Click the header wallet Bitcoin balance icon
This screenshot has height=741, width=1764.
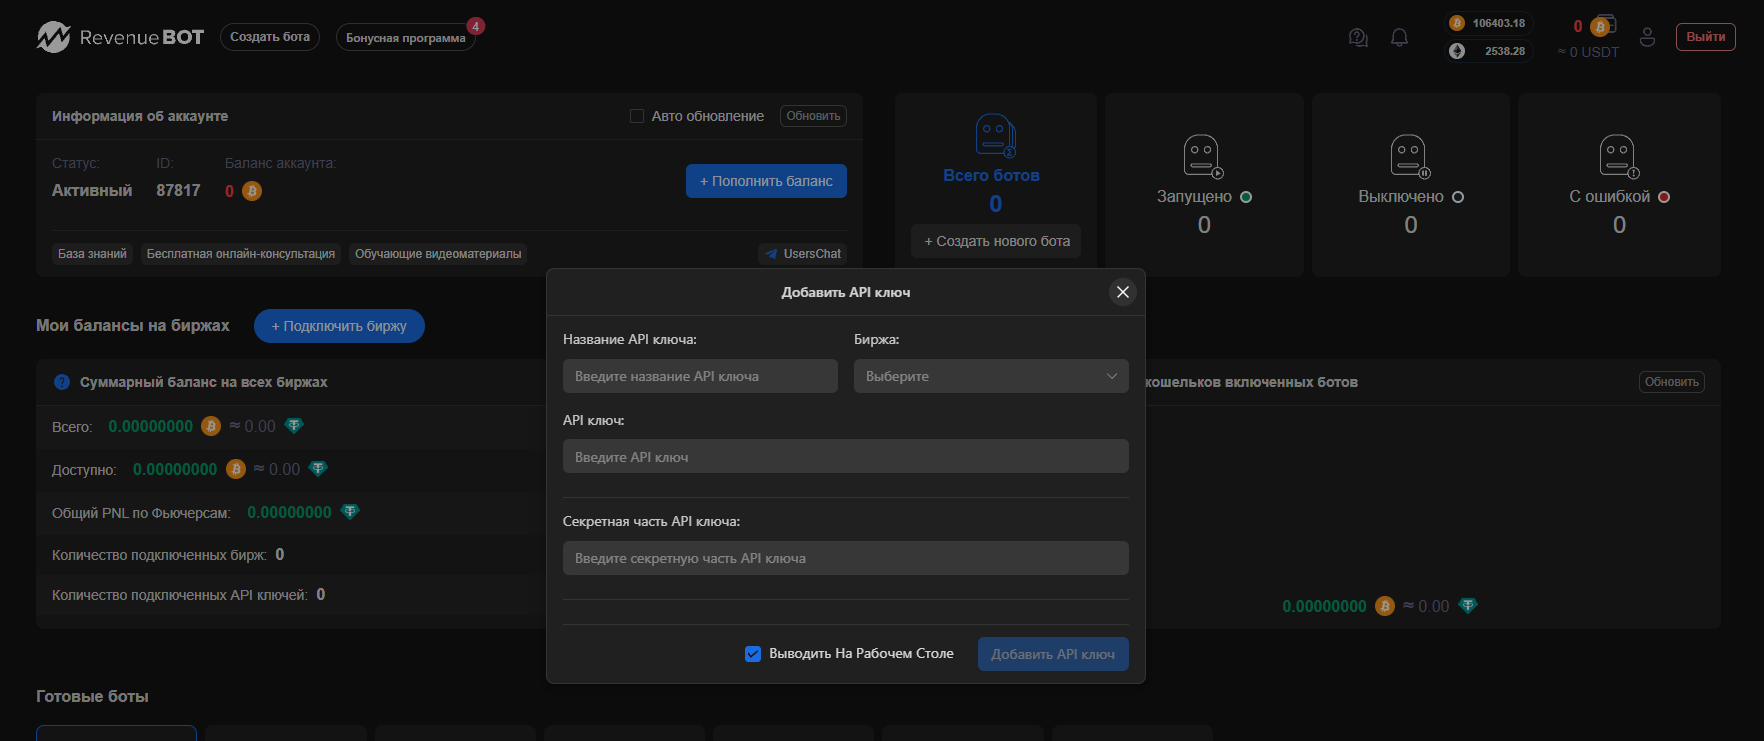(1602, 26)
